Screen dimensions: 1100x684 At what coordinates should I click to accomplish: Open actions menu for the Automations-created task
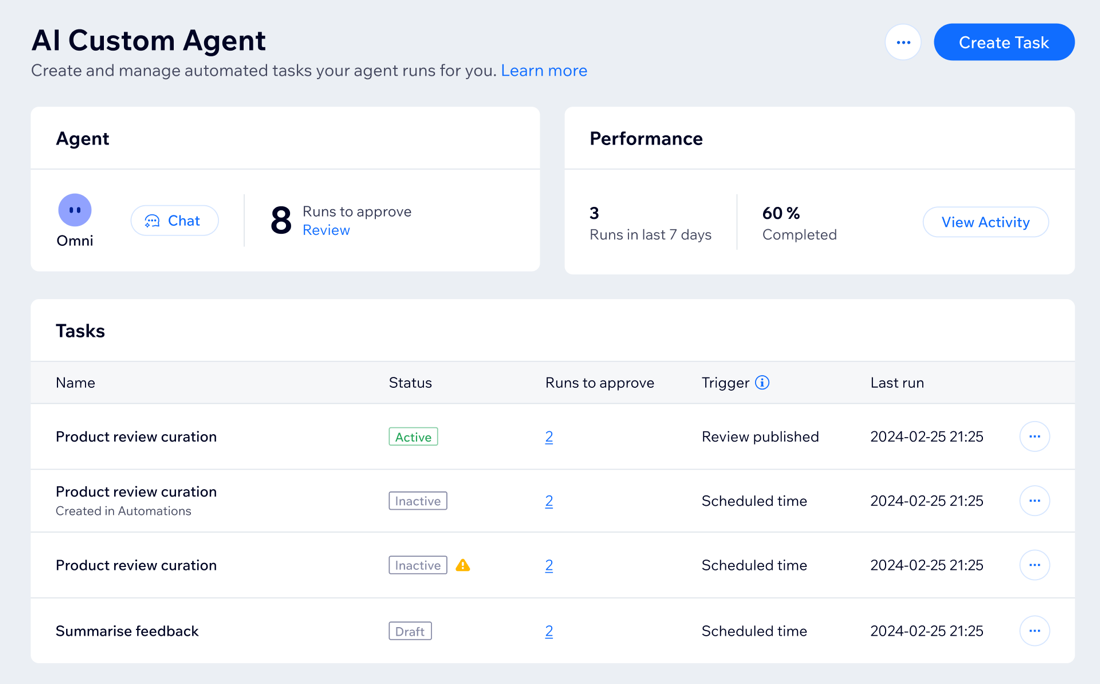point(1034,500)
